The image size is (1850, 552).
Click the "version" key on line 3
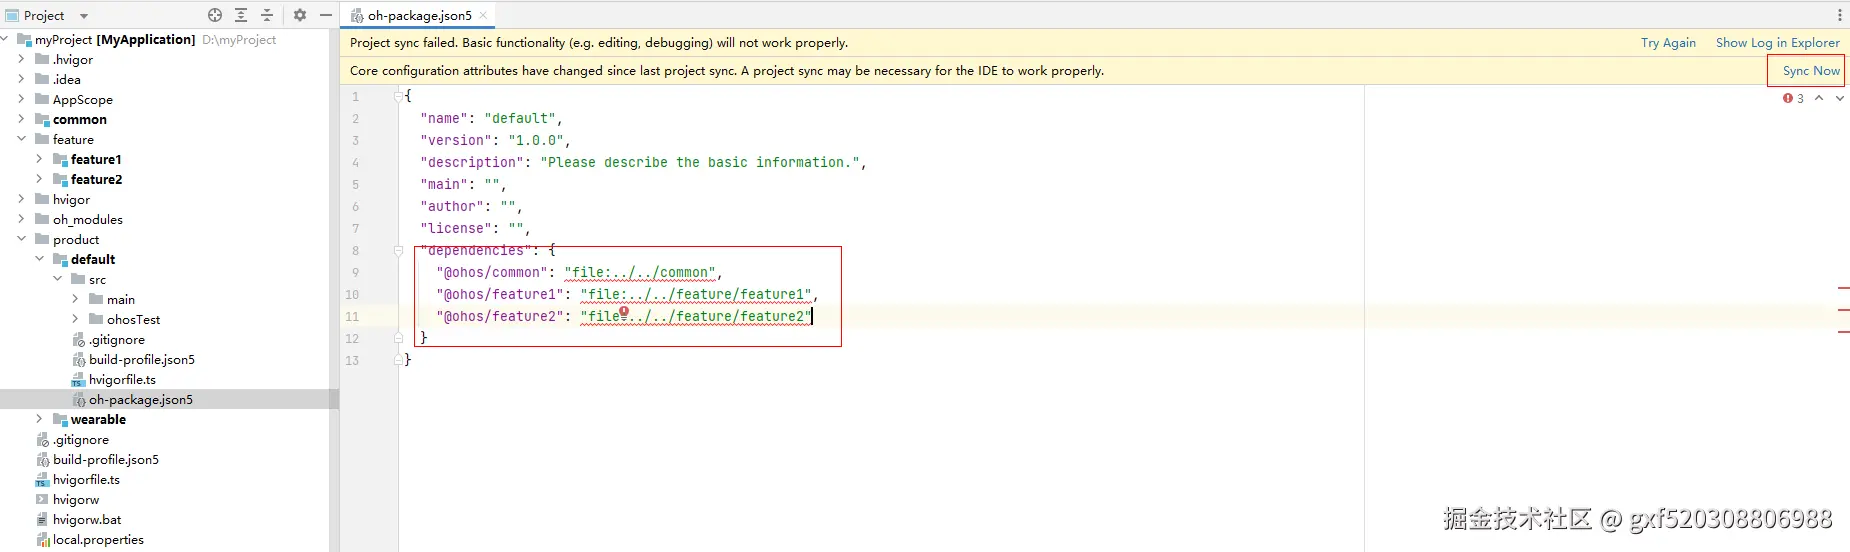(x=456, y=140)
